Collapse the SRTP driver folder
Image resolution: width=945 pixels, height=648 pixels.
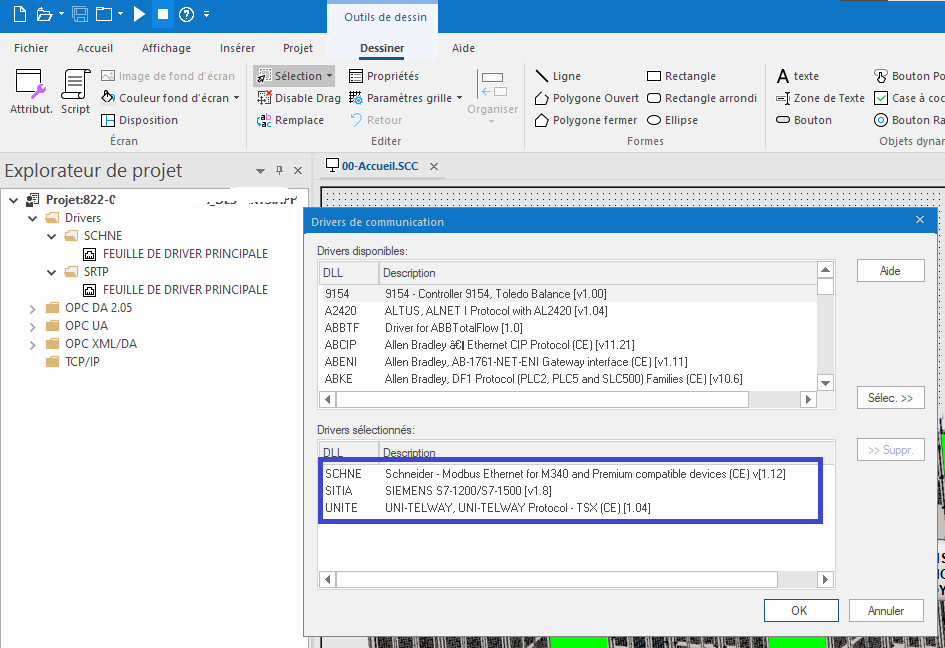pyautogui.click(x=52, y=272)
